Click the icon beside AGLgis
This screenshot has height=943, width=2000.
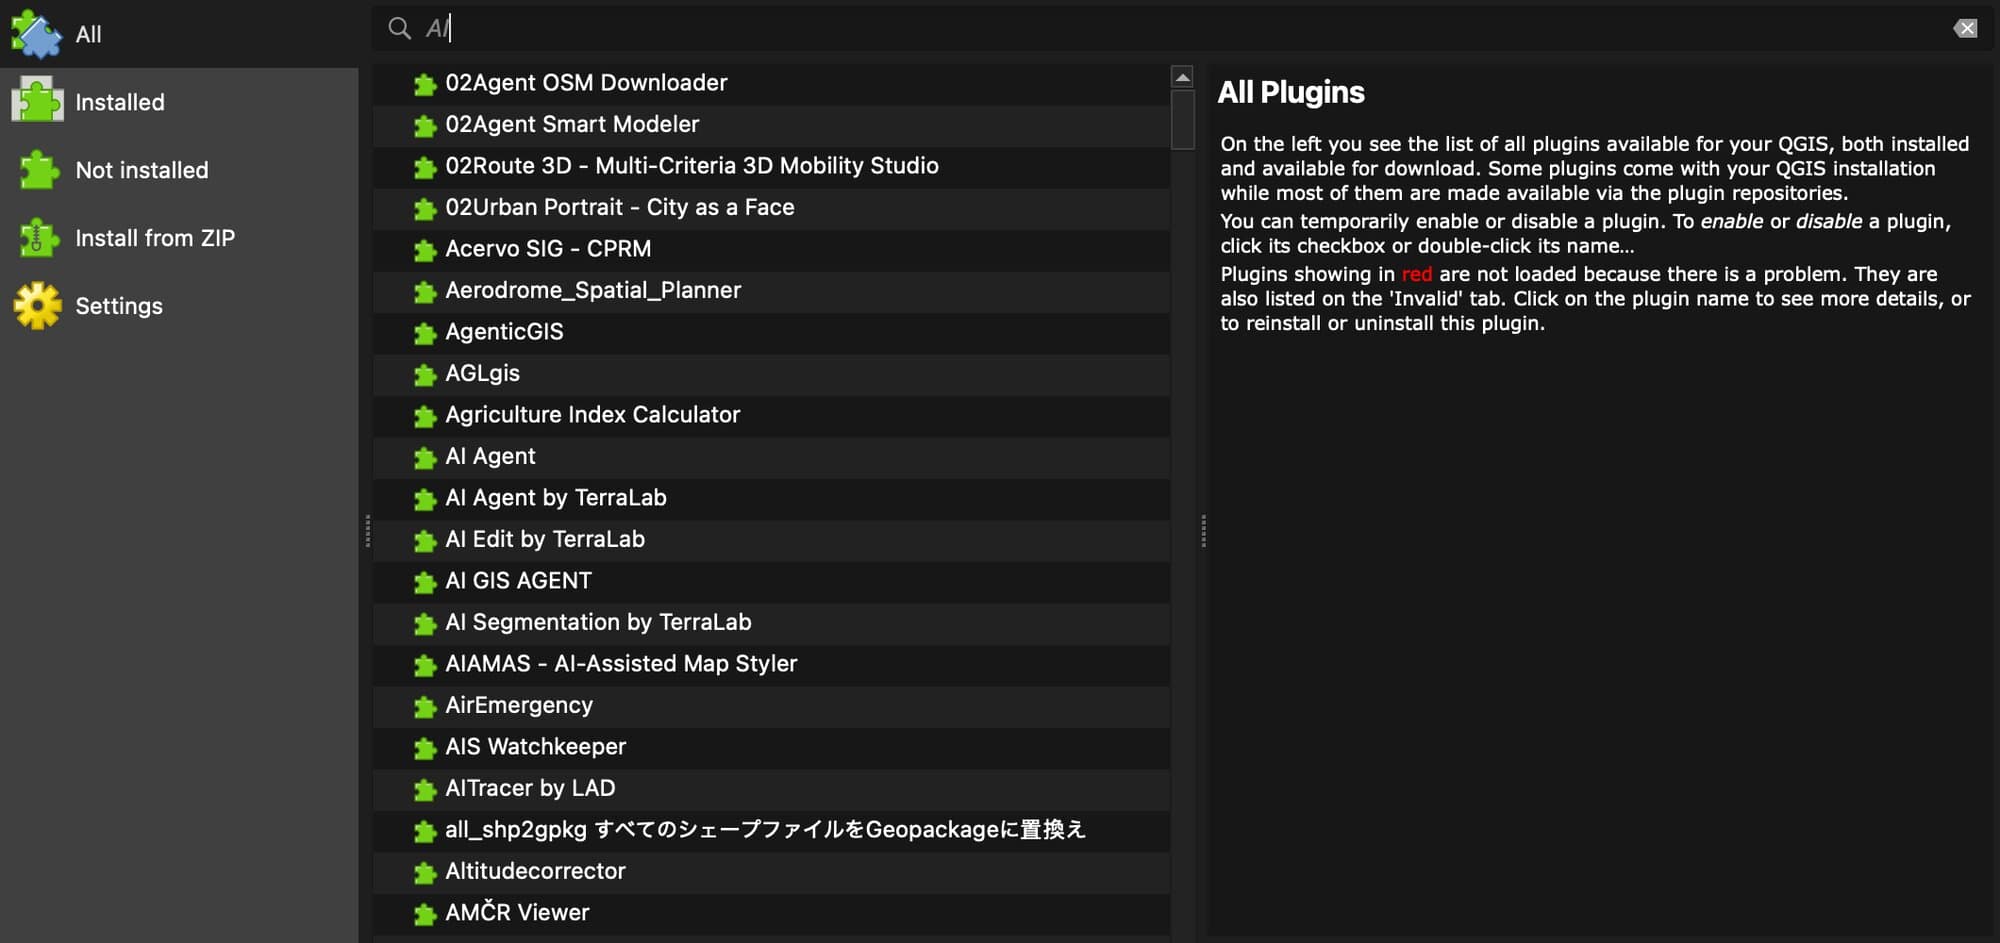425,375
